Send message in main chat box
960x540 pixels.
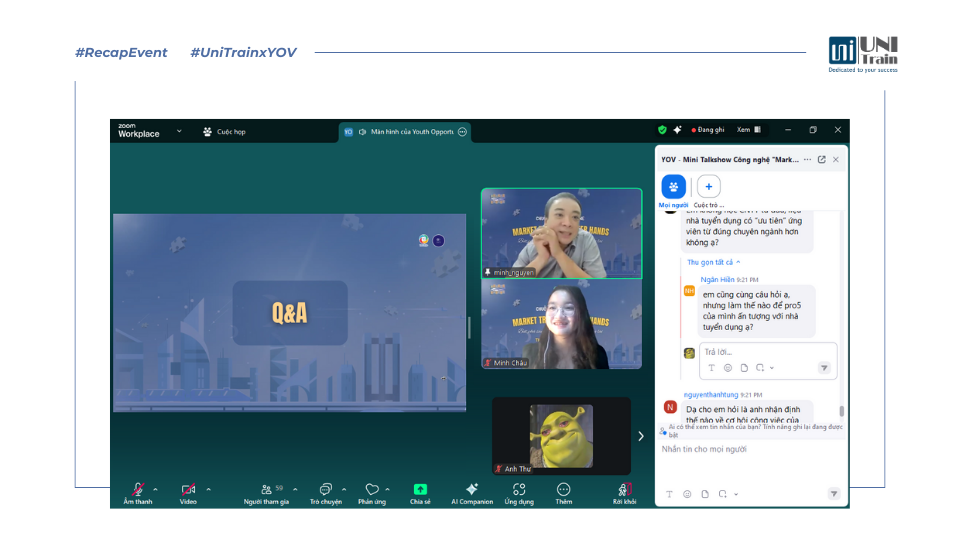tap(834, 493)
